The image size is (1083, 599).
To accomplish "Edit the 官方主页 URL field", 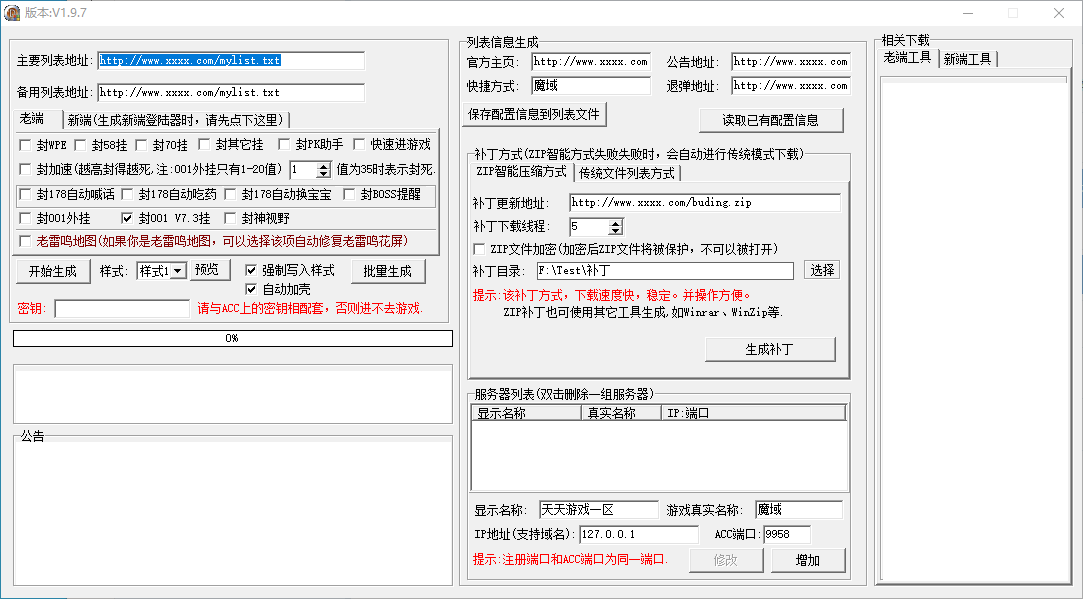I will 591,62.
